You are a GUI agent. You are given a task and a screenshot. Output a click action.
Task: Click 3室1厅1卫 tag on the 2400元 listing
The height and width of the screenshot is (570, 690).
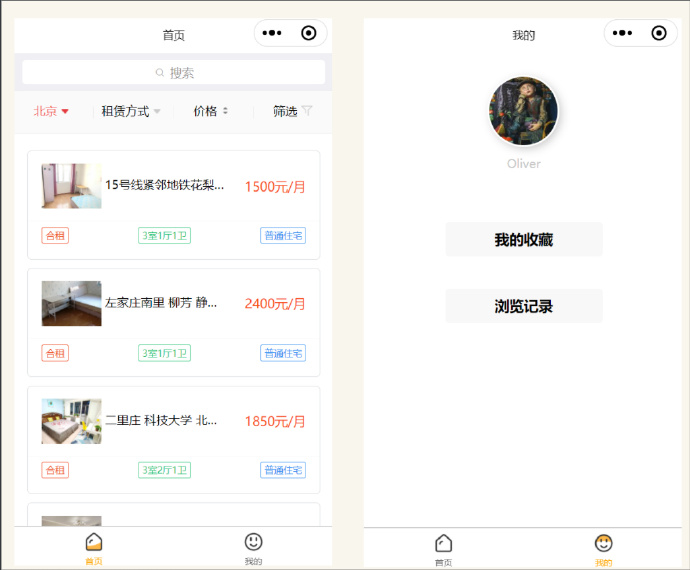click(165, 353)
